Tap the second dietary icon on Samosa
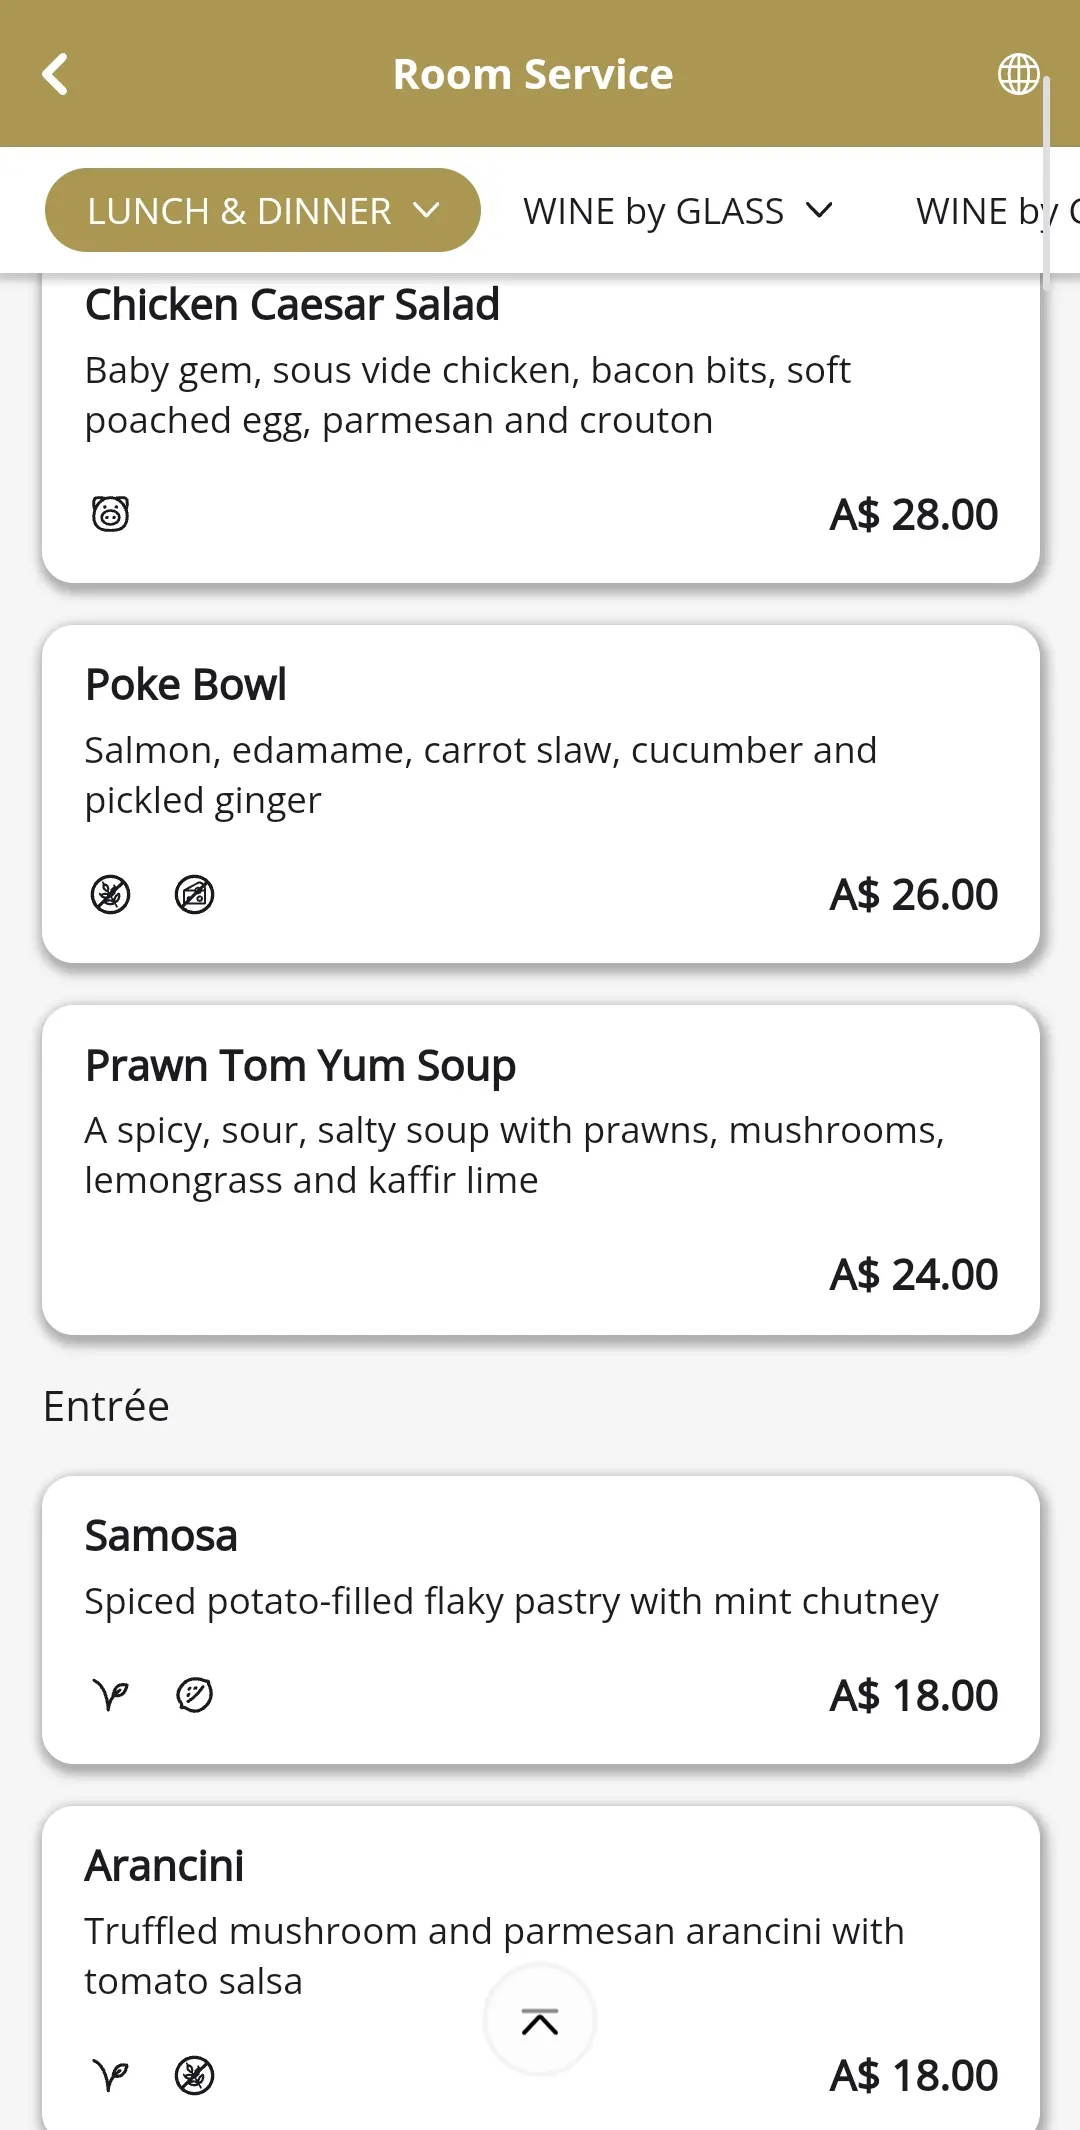 194,1695
